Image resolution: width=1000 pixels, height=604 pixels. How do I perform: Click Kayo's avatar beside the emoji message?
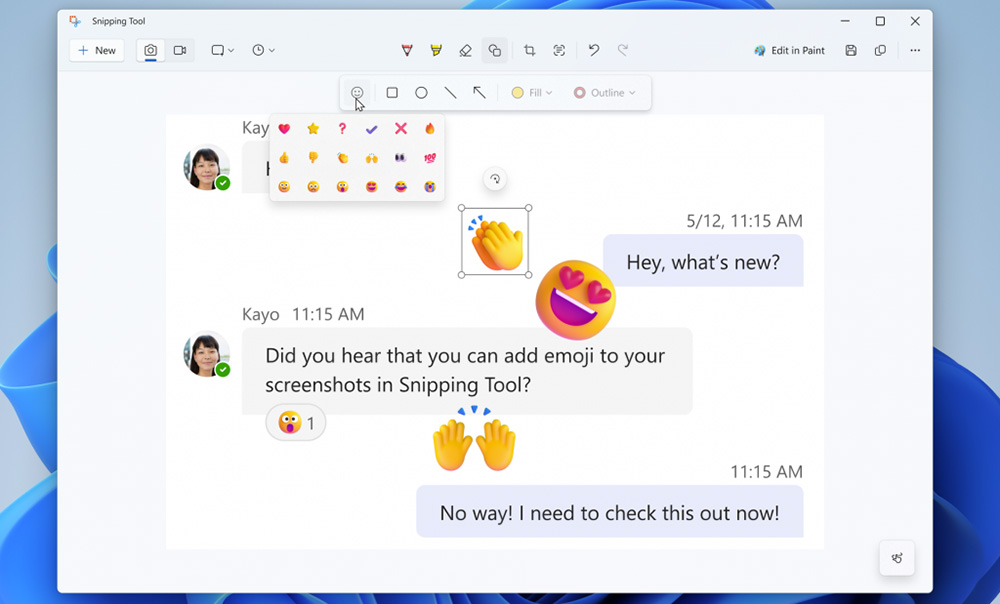207,355
